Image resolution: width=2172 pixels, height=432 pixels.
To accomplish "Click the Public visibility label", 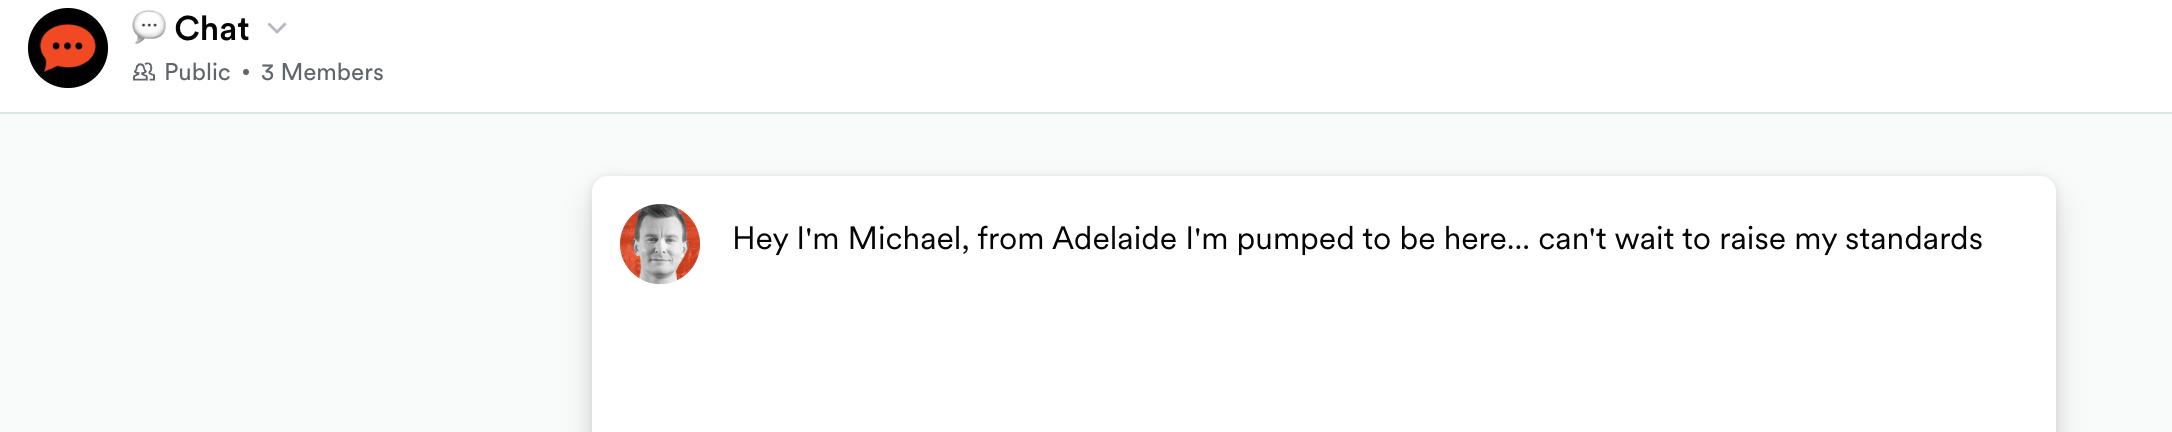I will point(197,72).
